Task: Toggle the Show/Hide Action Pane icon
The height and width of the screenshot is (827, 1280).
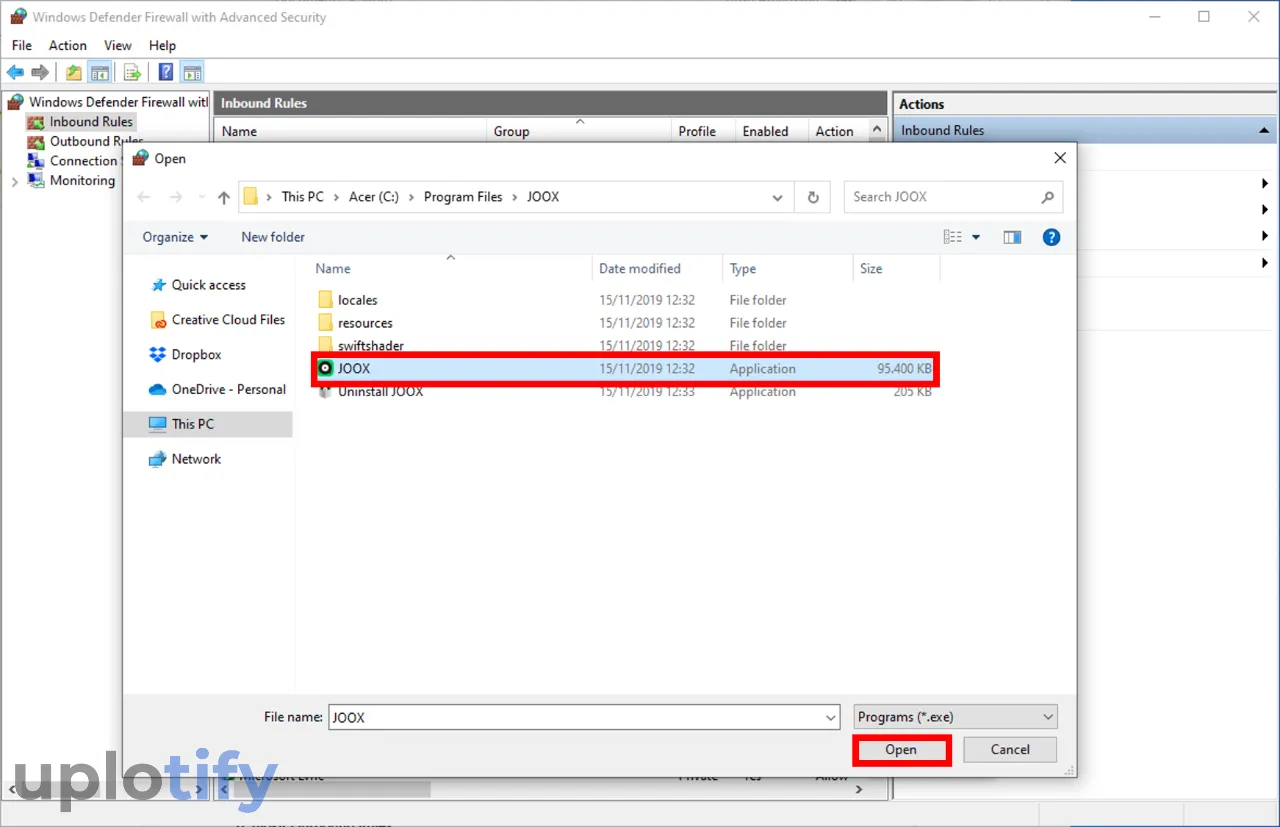Action: click(192, 72)
